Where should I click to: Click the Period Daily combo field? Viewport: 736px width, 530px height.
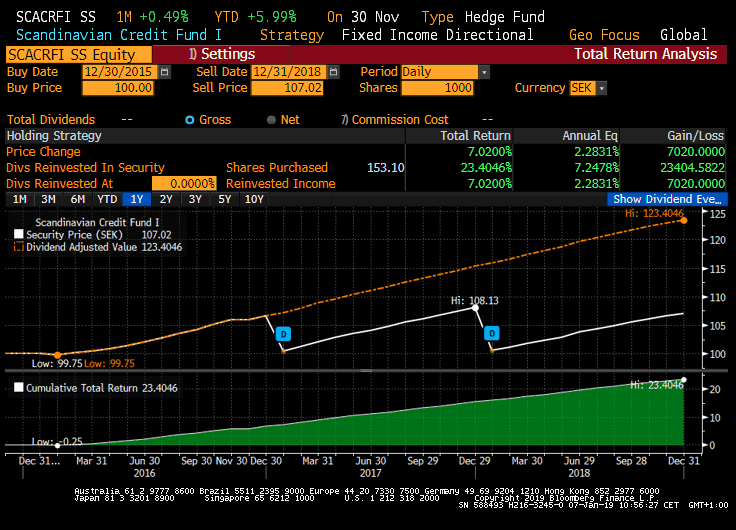pos(440,72)
